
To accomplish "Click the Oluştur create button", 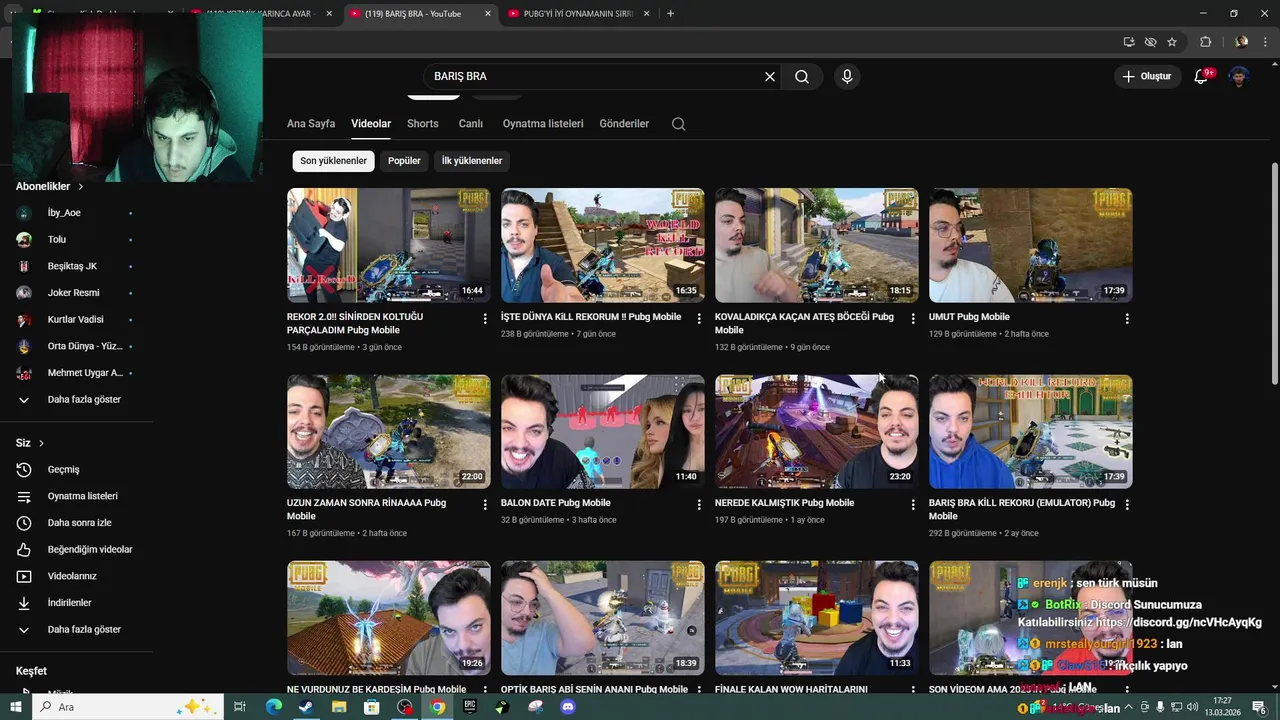I will coord(1146,76).
